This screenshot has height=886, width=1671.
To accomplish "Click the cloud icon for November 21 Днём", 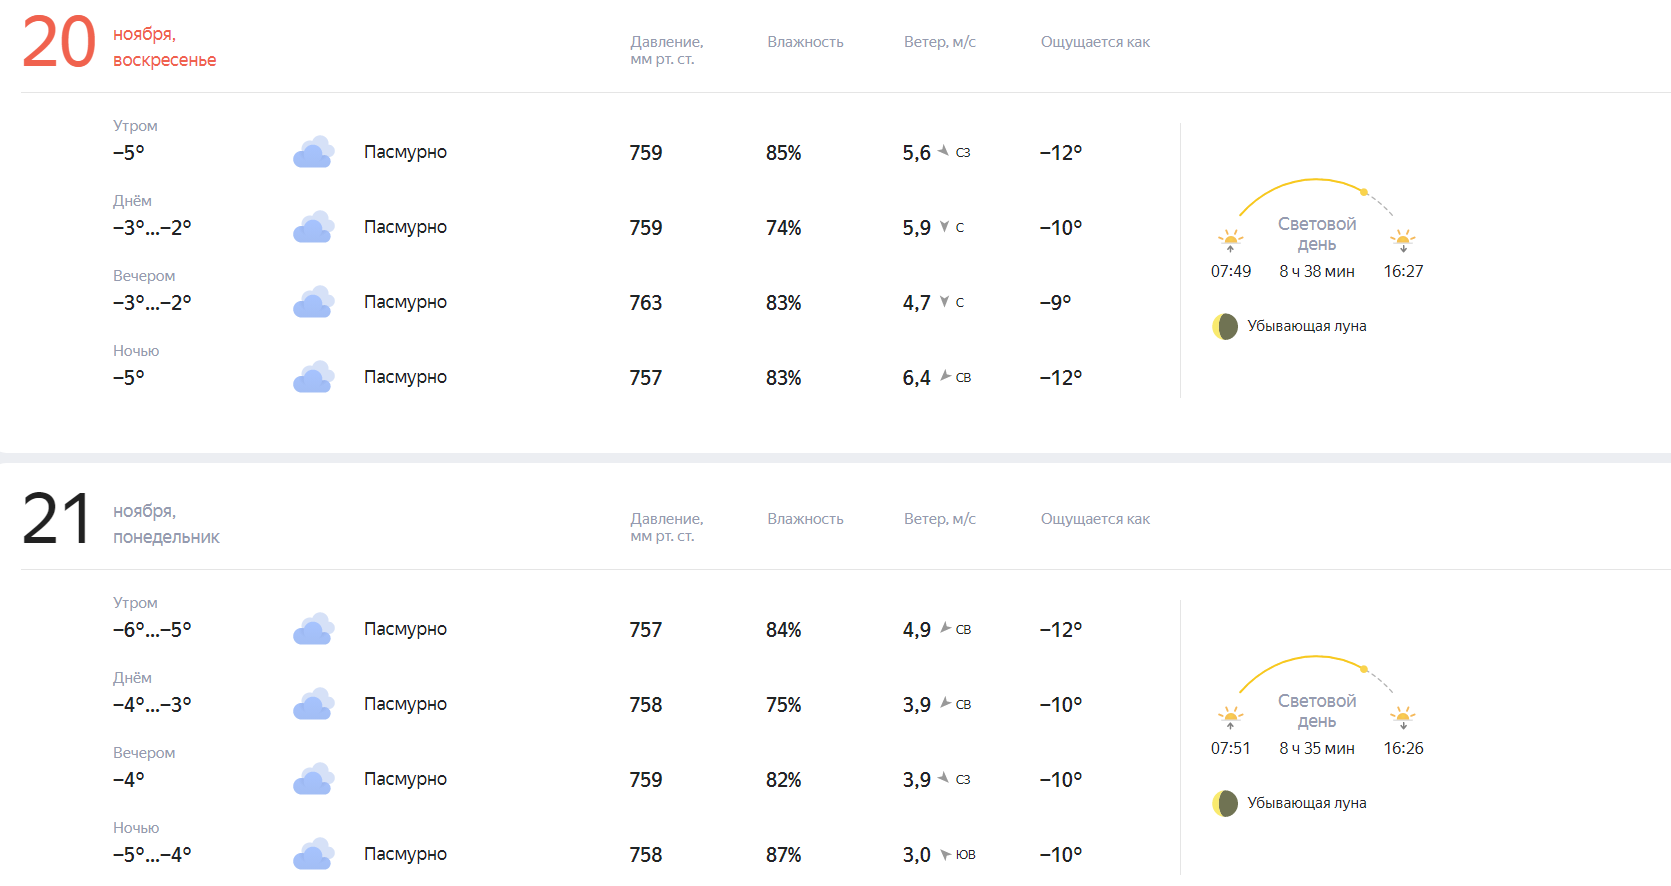I will [313, 704].
